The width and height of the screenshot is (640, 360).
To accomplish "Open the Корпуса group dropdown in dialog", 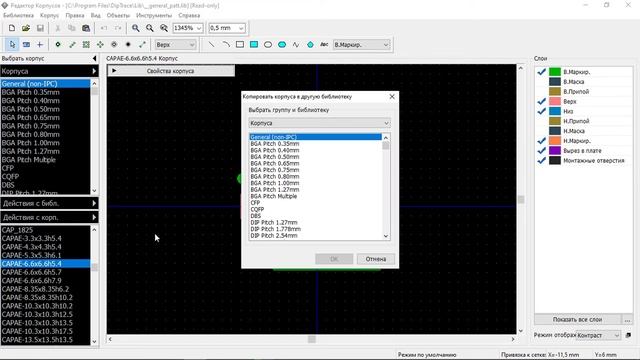I will pos(319,123).
